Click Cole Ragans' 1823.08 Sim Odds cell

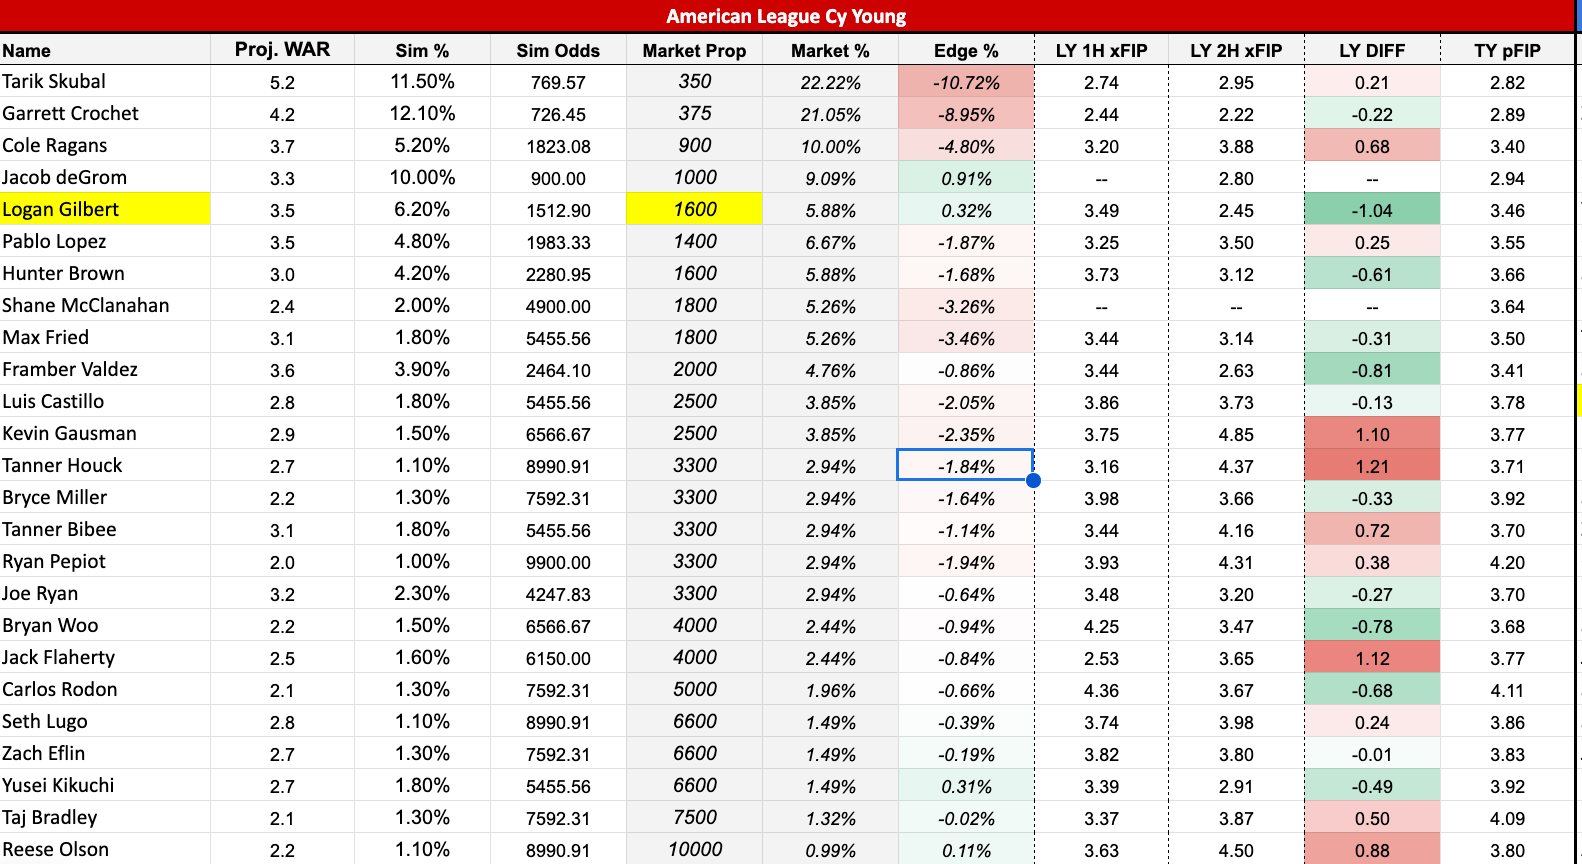tap(558, 145)
